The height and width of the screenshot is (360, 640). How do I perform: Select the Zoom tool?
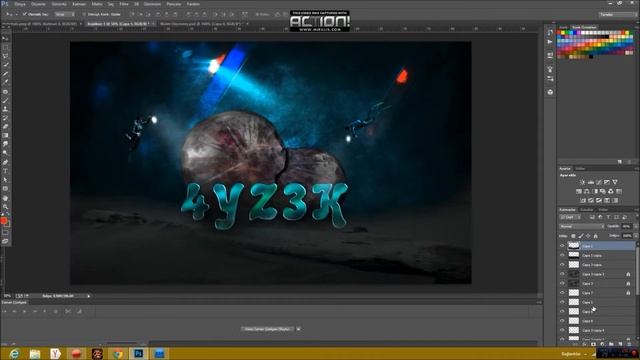click(x=5, y=207)
